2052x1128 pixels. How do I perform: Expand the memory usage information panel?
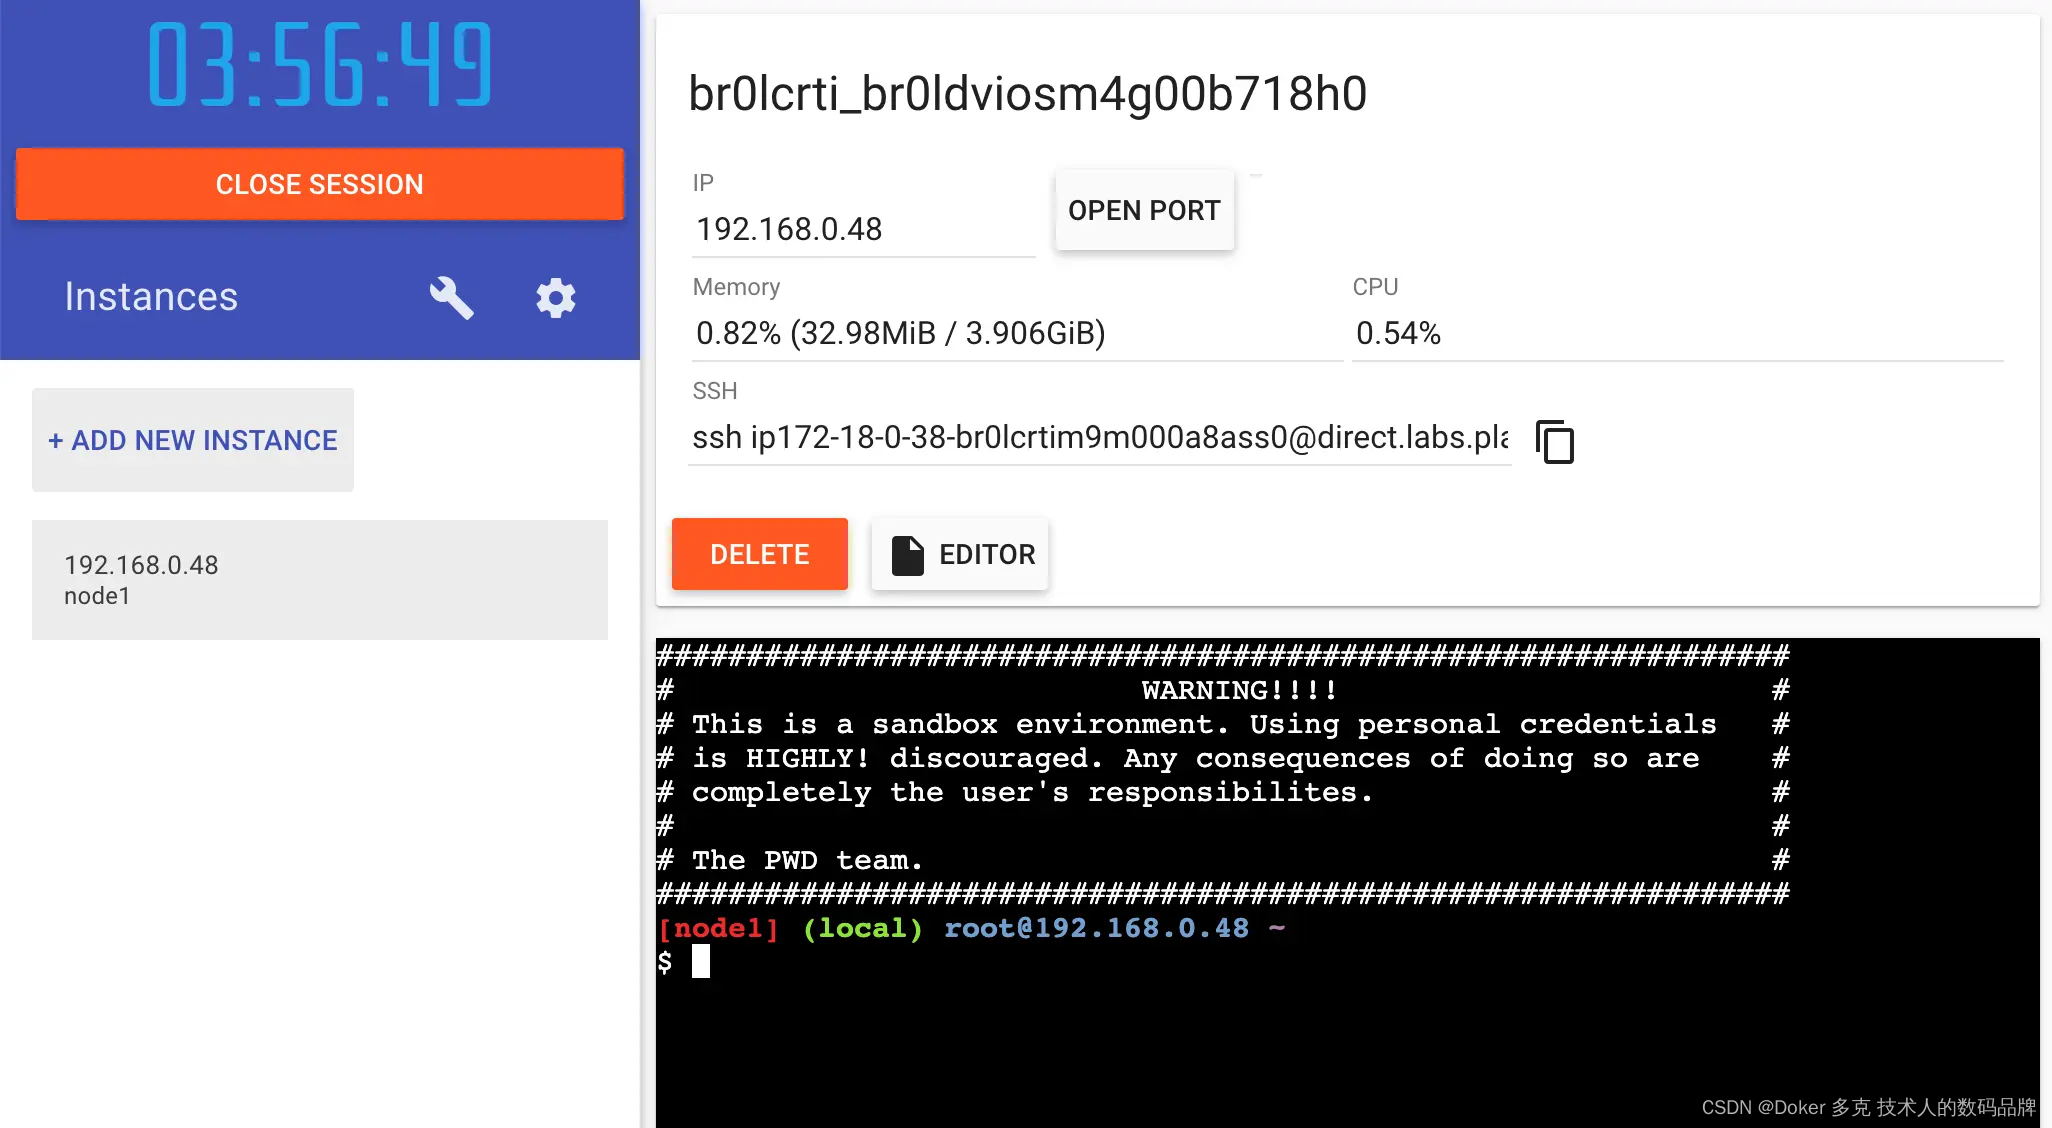point(901,333)
